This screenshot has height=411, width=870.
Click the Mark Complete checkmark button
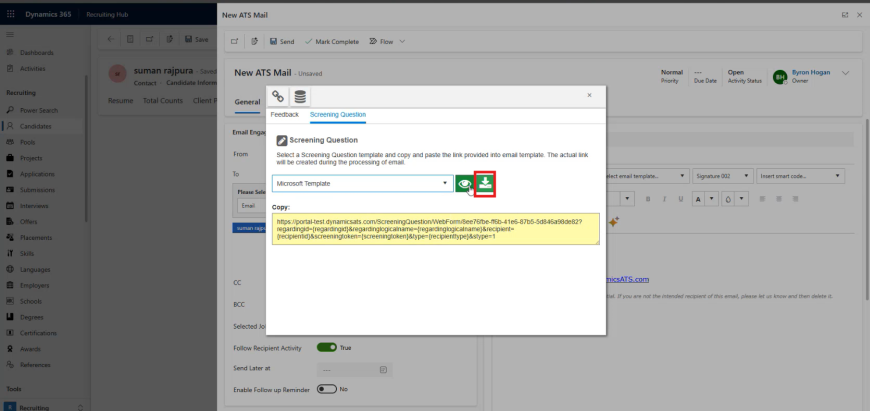332,42
